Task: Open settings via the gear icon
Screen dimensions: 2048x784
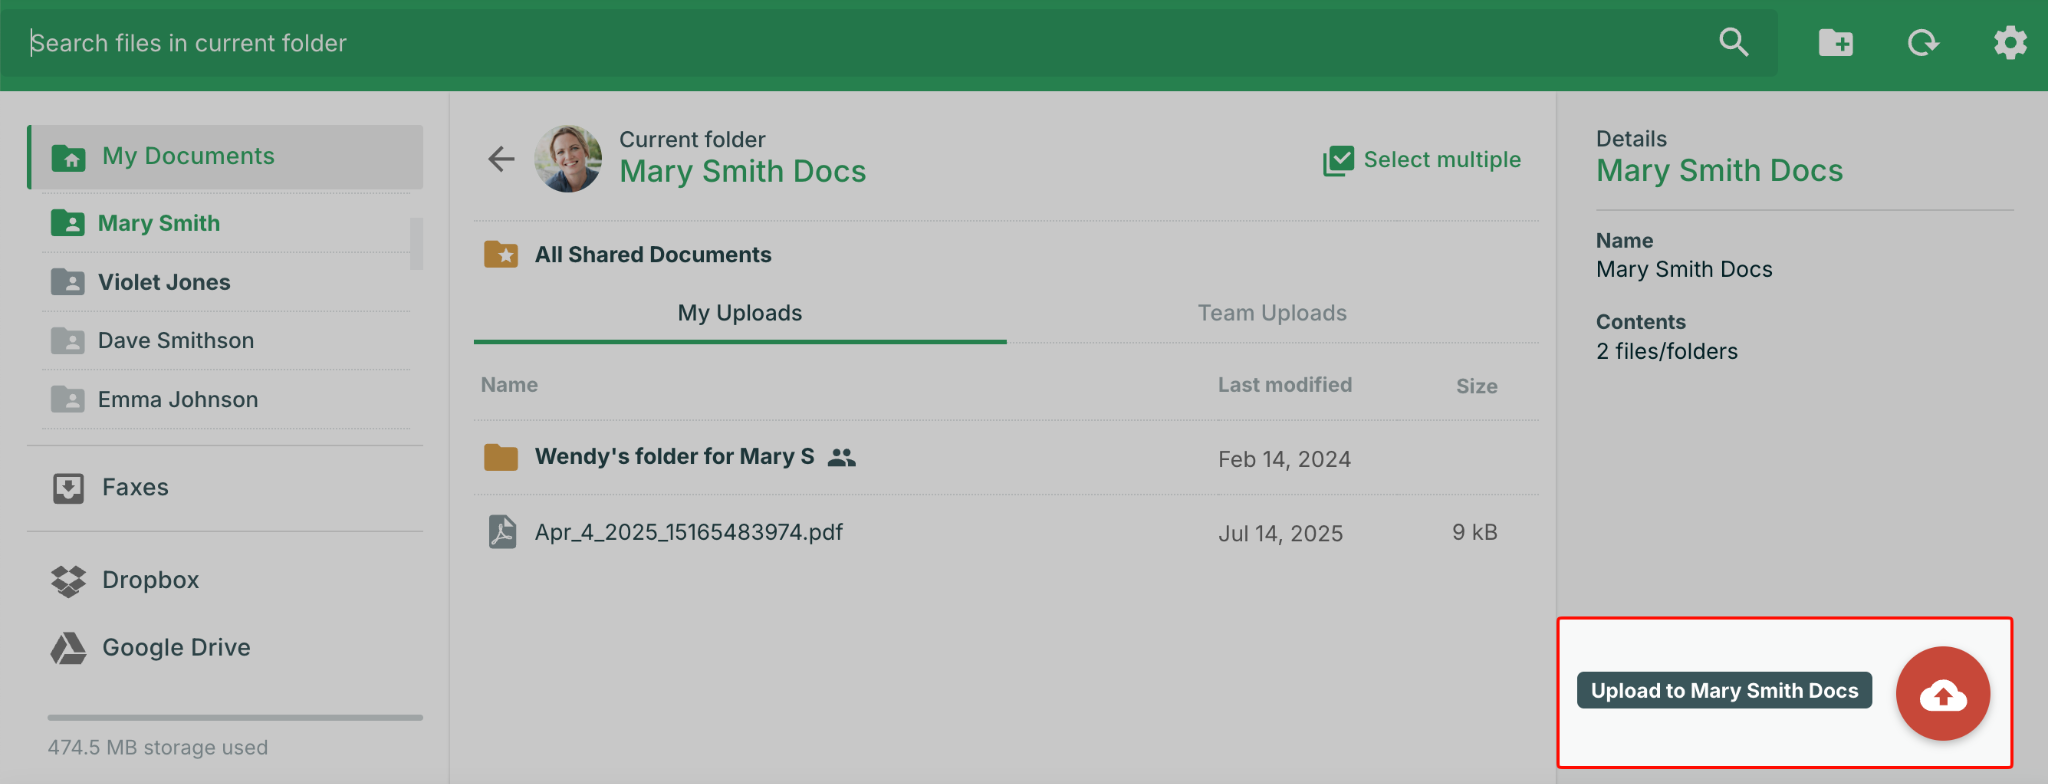Action: [x=2009, y=43]
